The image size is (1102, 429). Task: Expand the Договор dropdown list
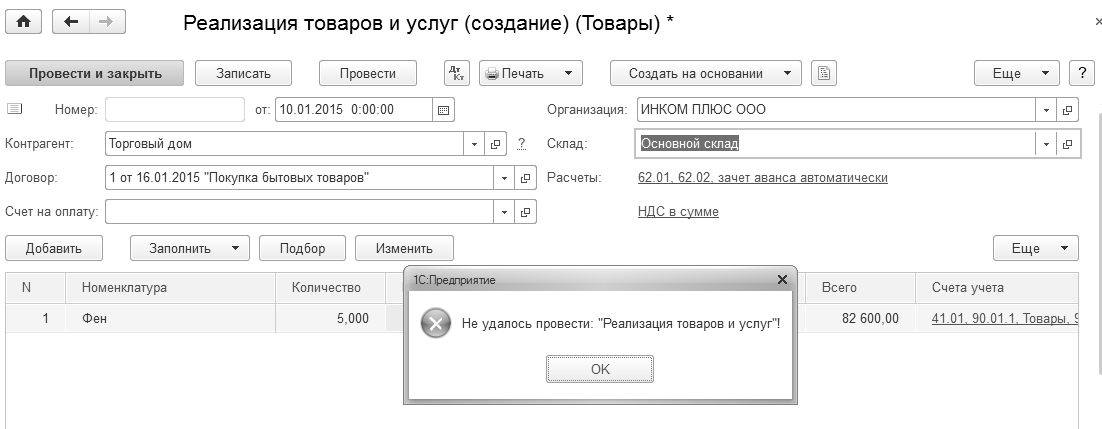[505, 178]
